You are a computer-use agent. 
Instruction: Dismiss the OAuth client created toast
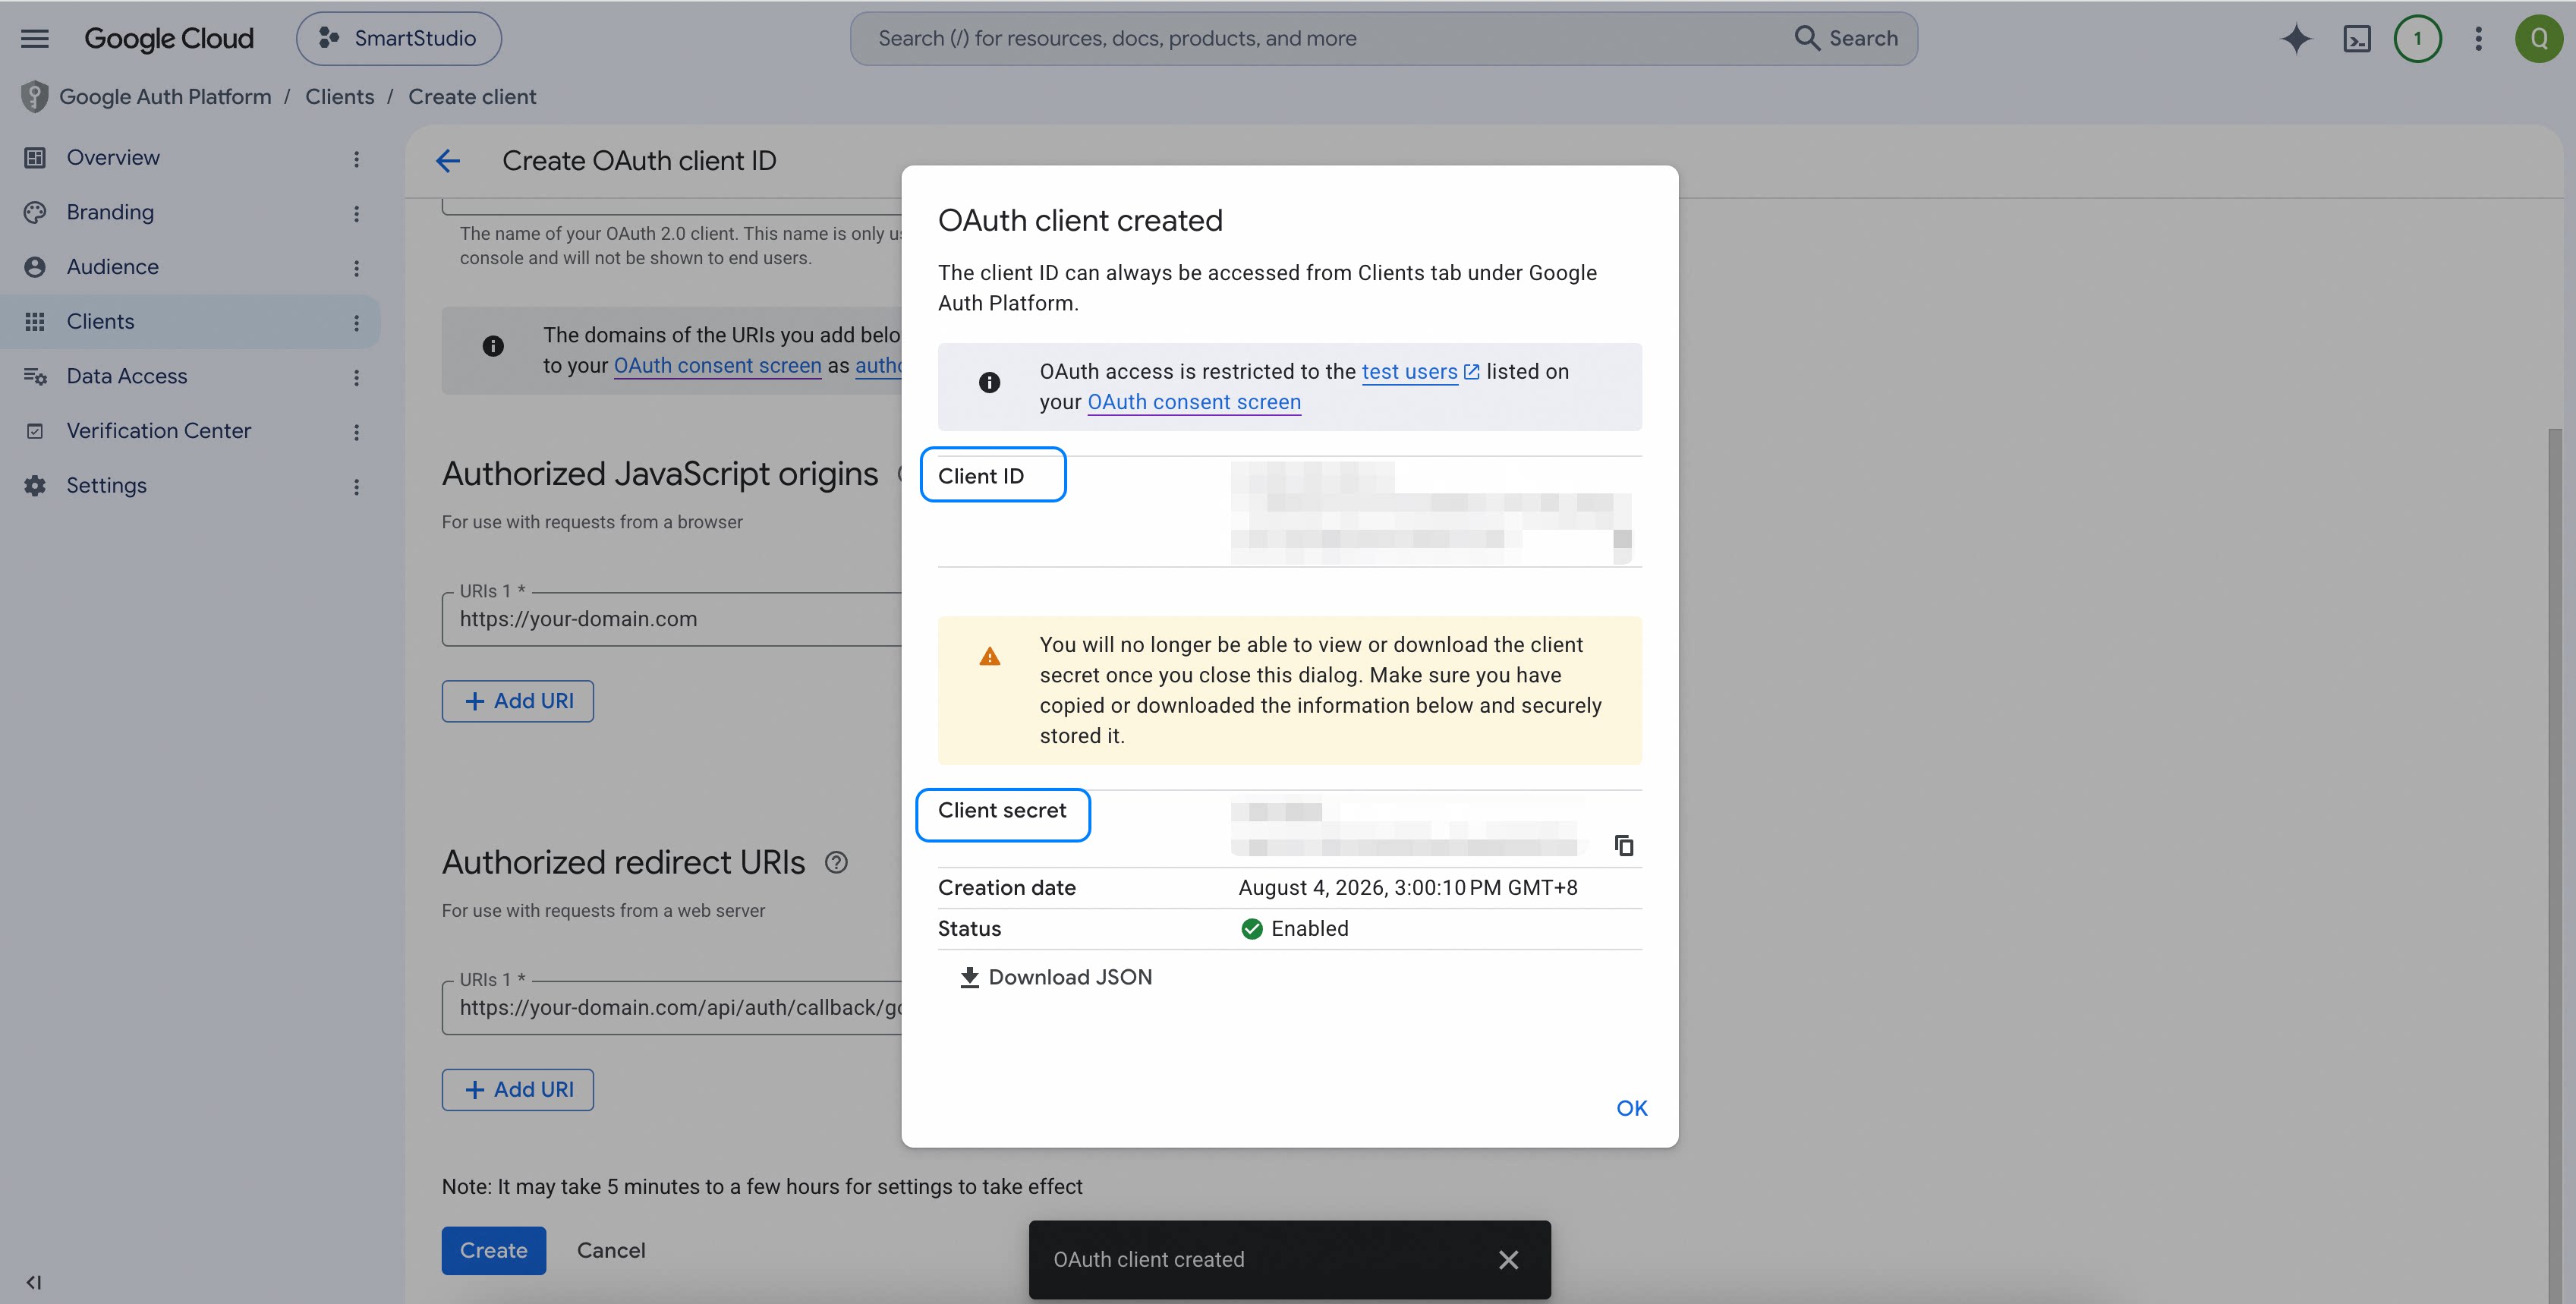click(1508, 1260)
